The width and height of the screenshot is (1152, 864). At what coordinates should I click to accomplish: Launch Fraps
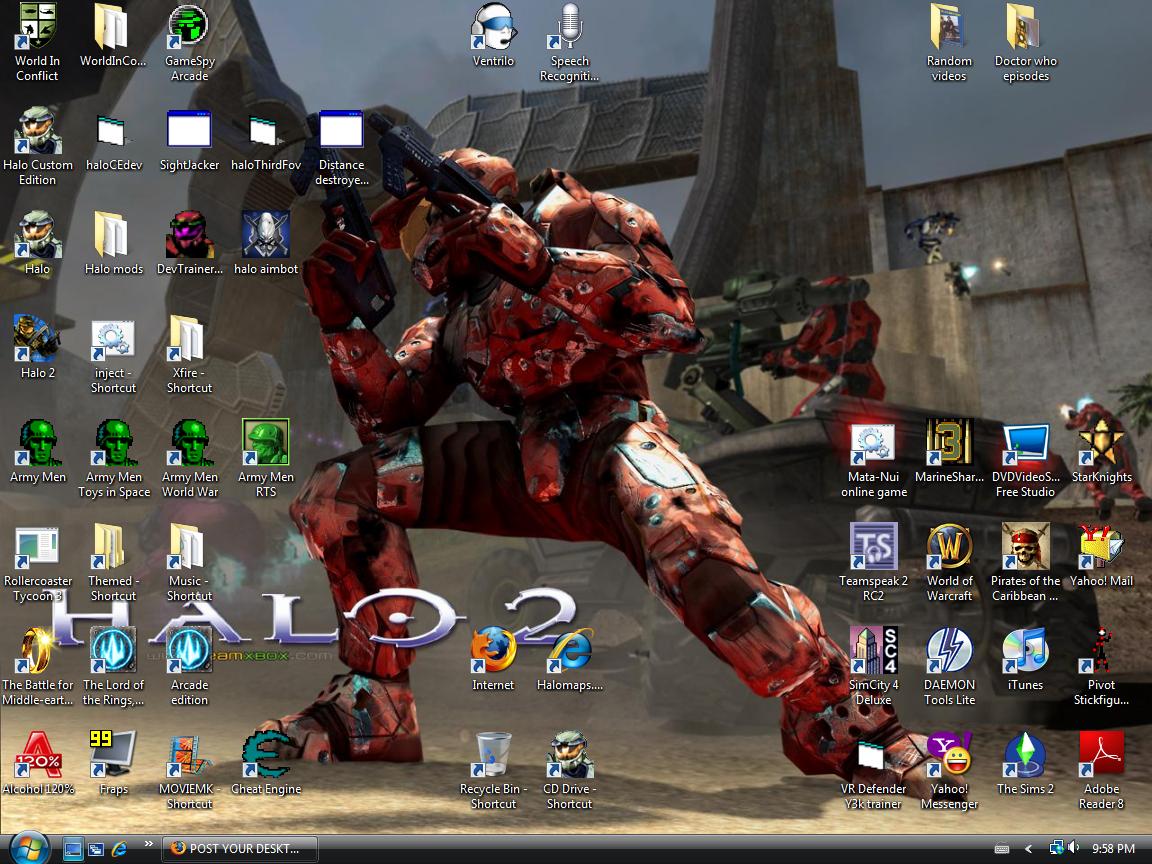[x=113, y=752]
